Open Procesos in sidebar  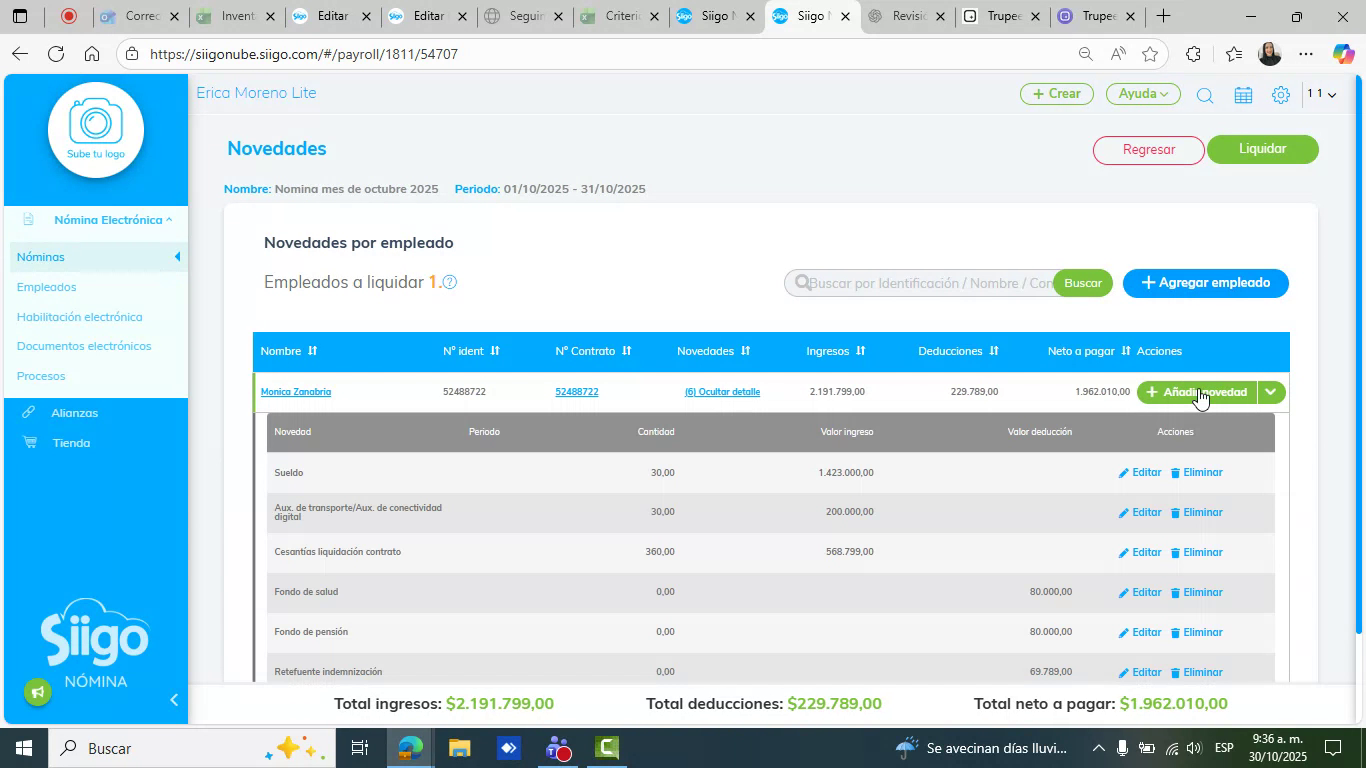click(41, 376)
